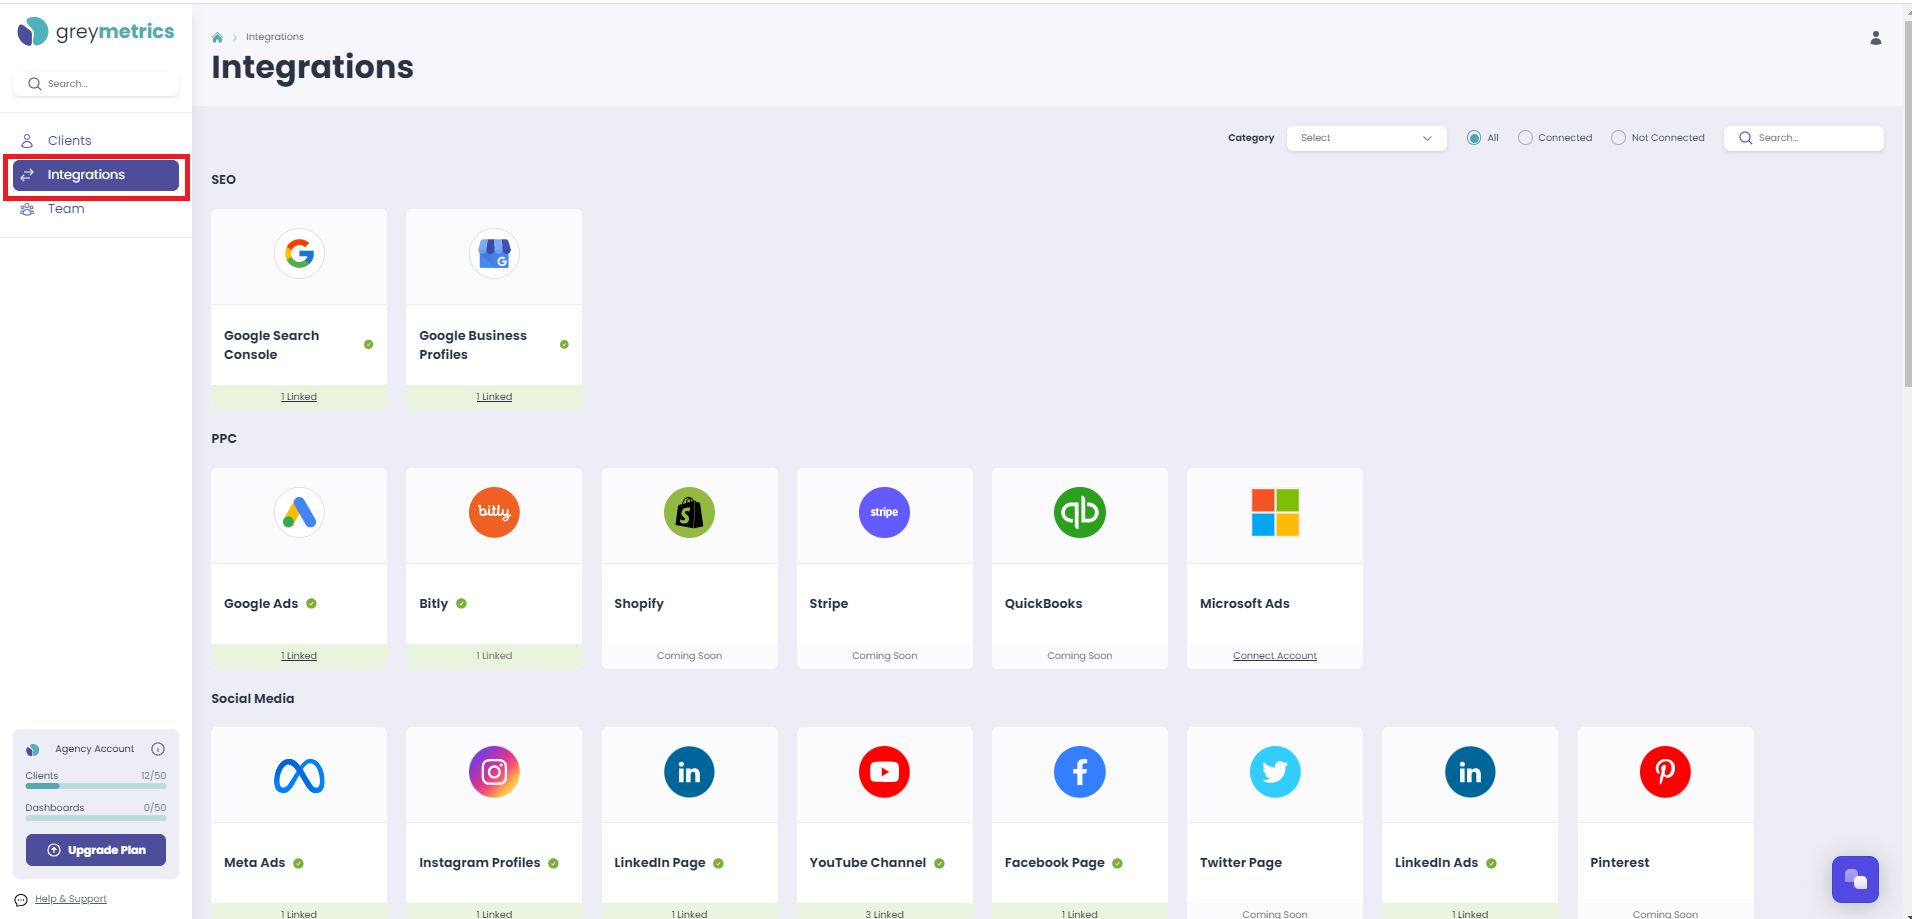Click the Twitter Page card title
Screen dimensions: 1912x919
click(x=1241, y=863)
